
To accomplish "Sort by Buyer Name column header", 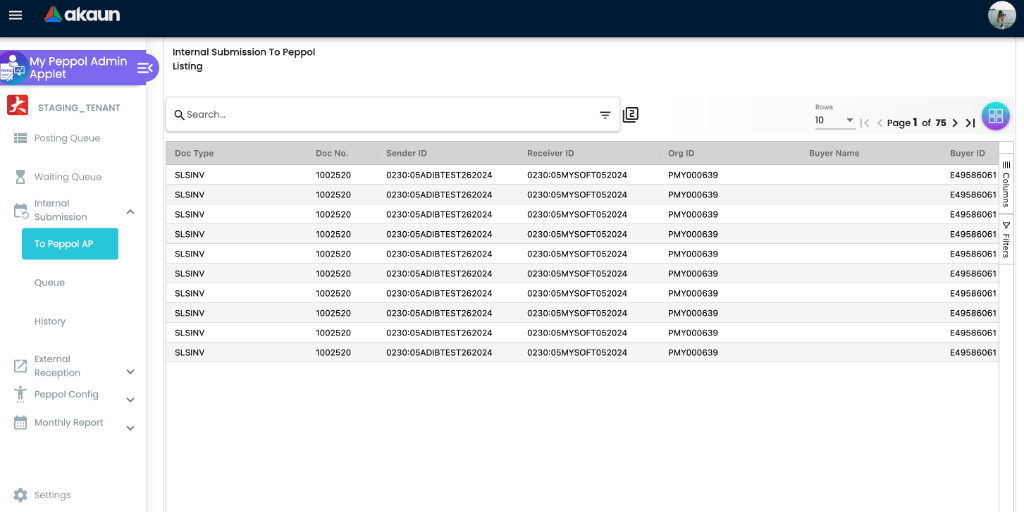I will click(x=834, y=153).
